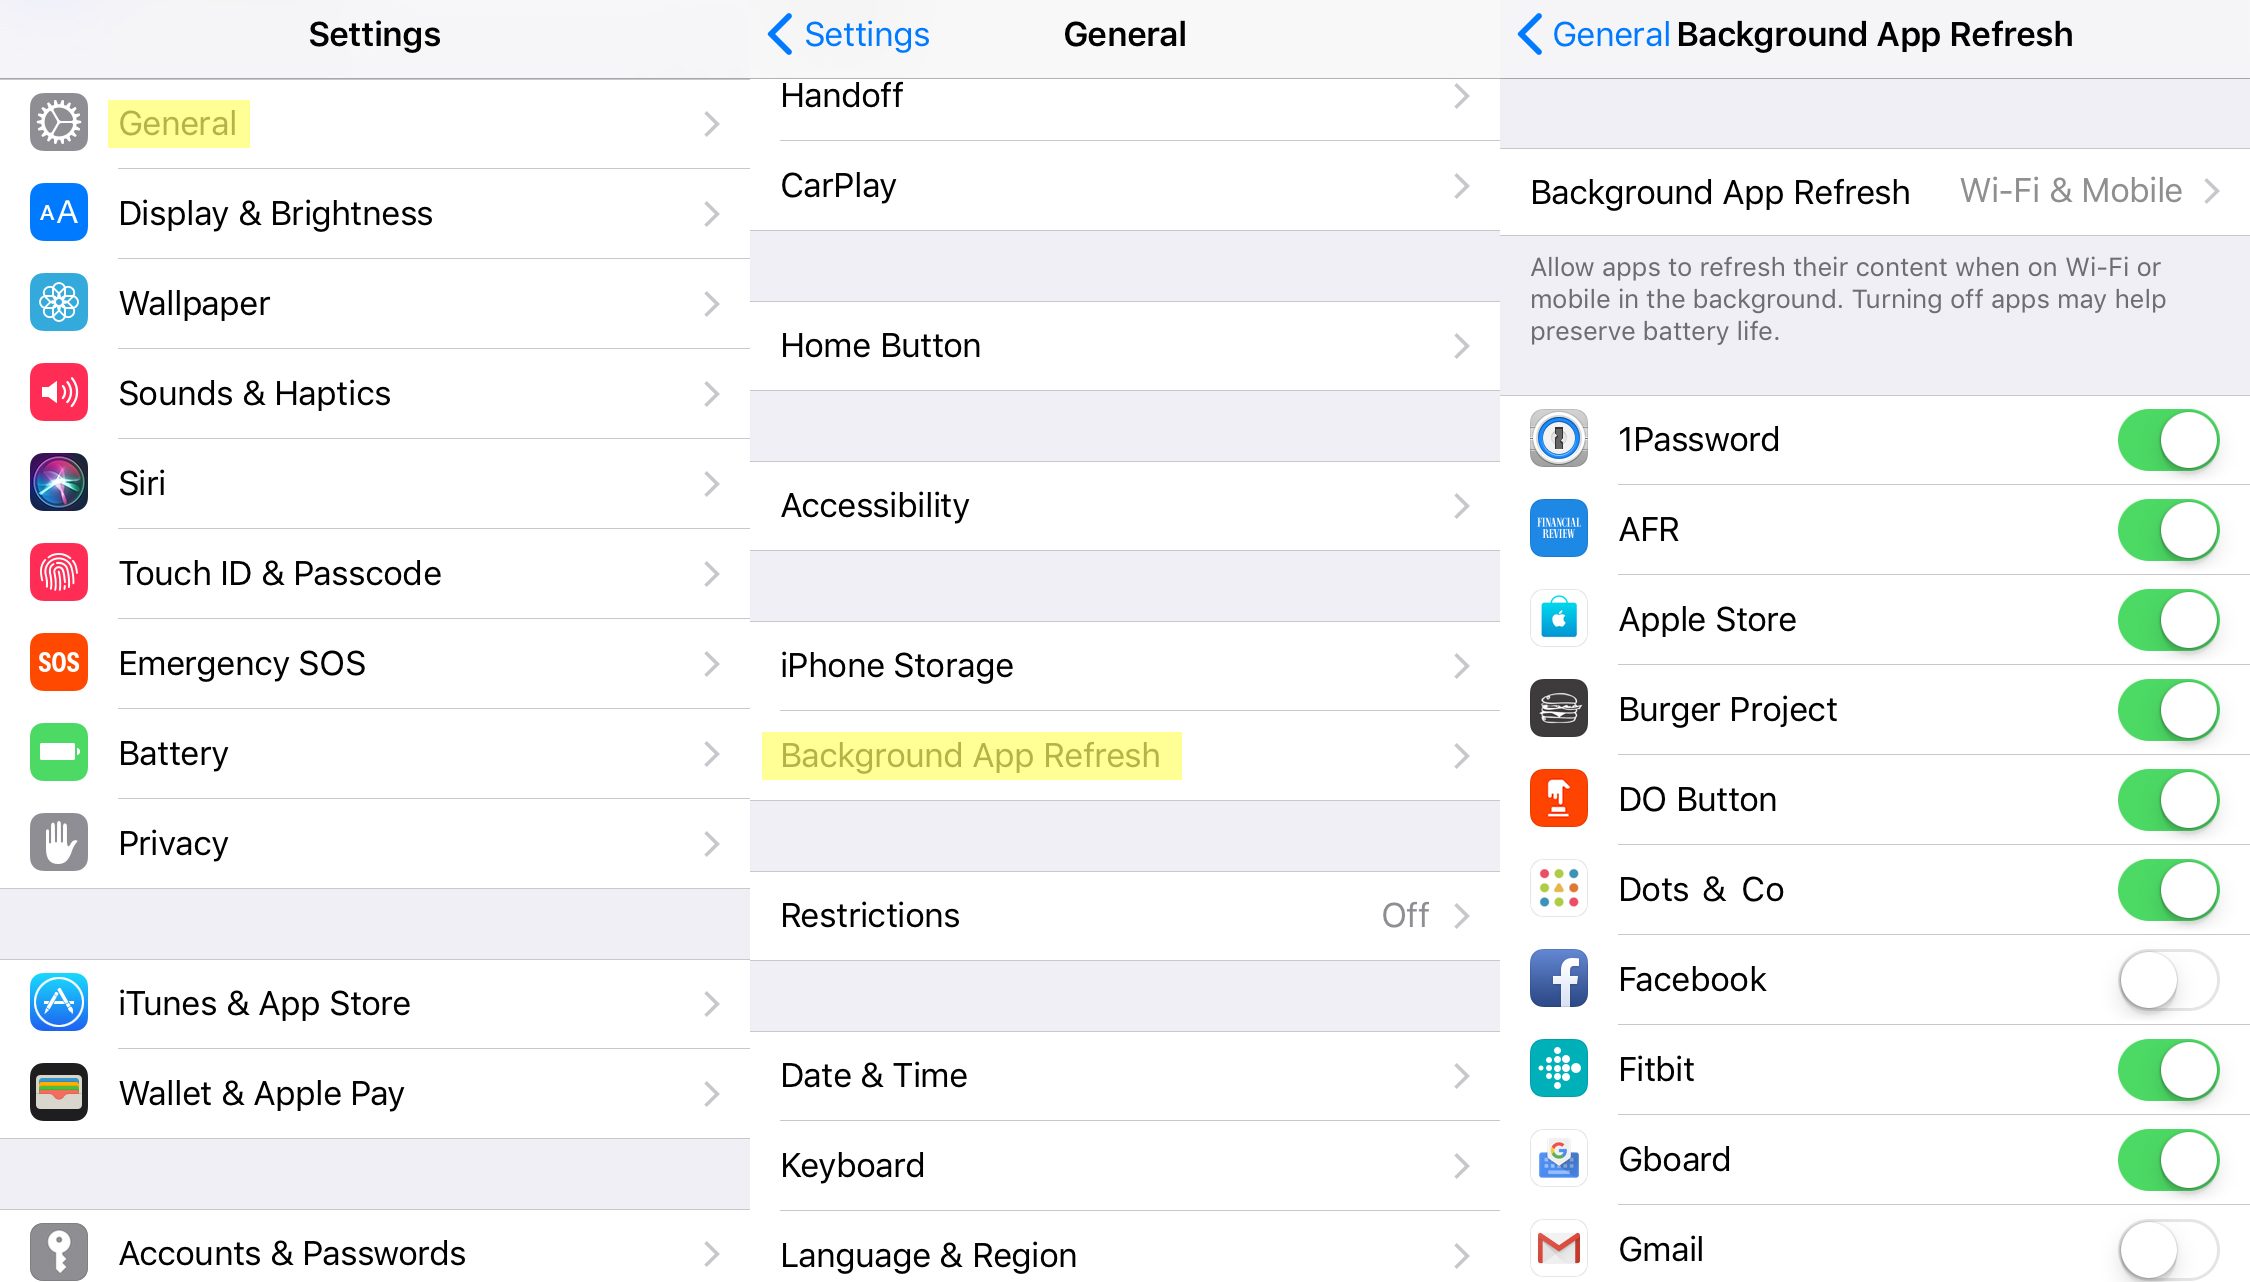Tap the Wallet & Apple Pay icon
Viewport: 2250px width, 1282px height.
[59, 1093]
